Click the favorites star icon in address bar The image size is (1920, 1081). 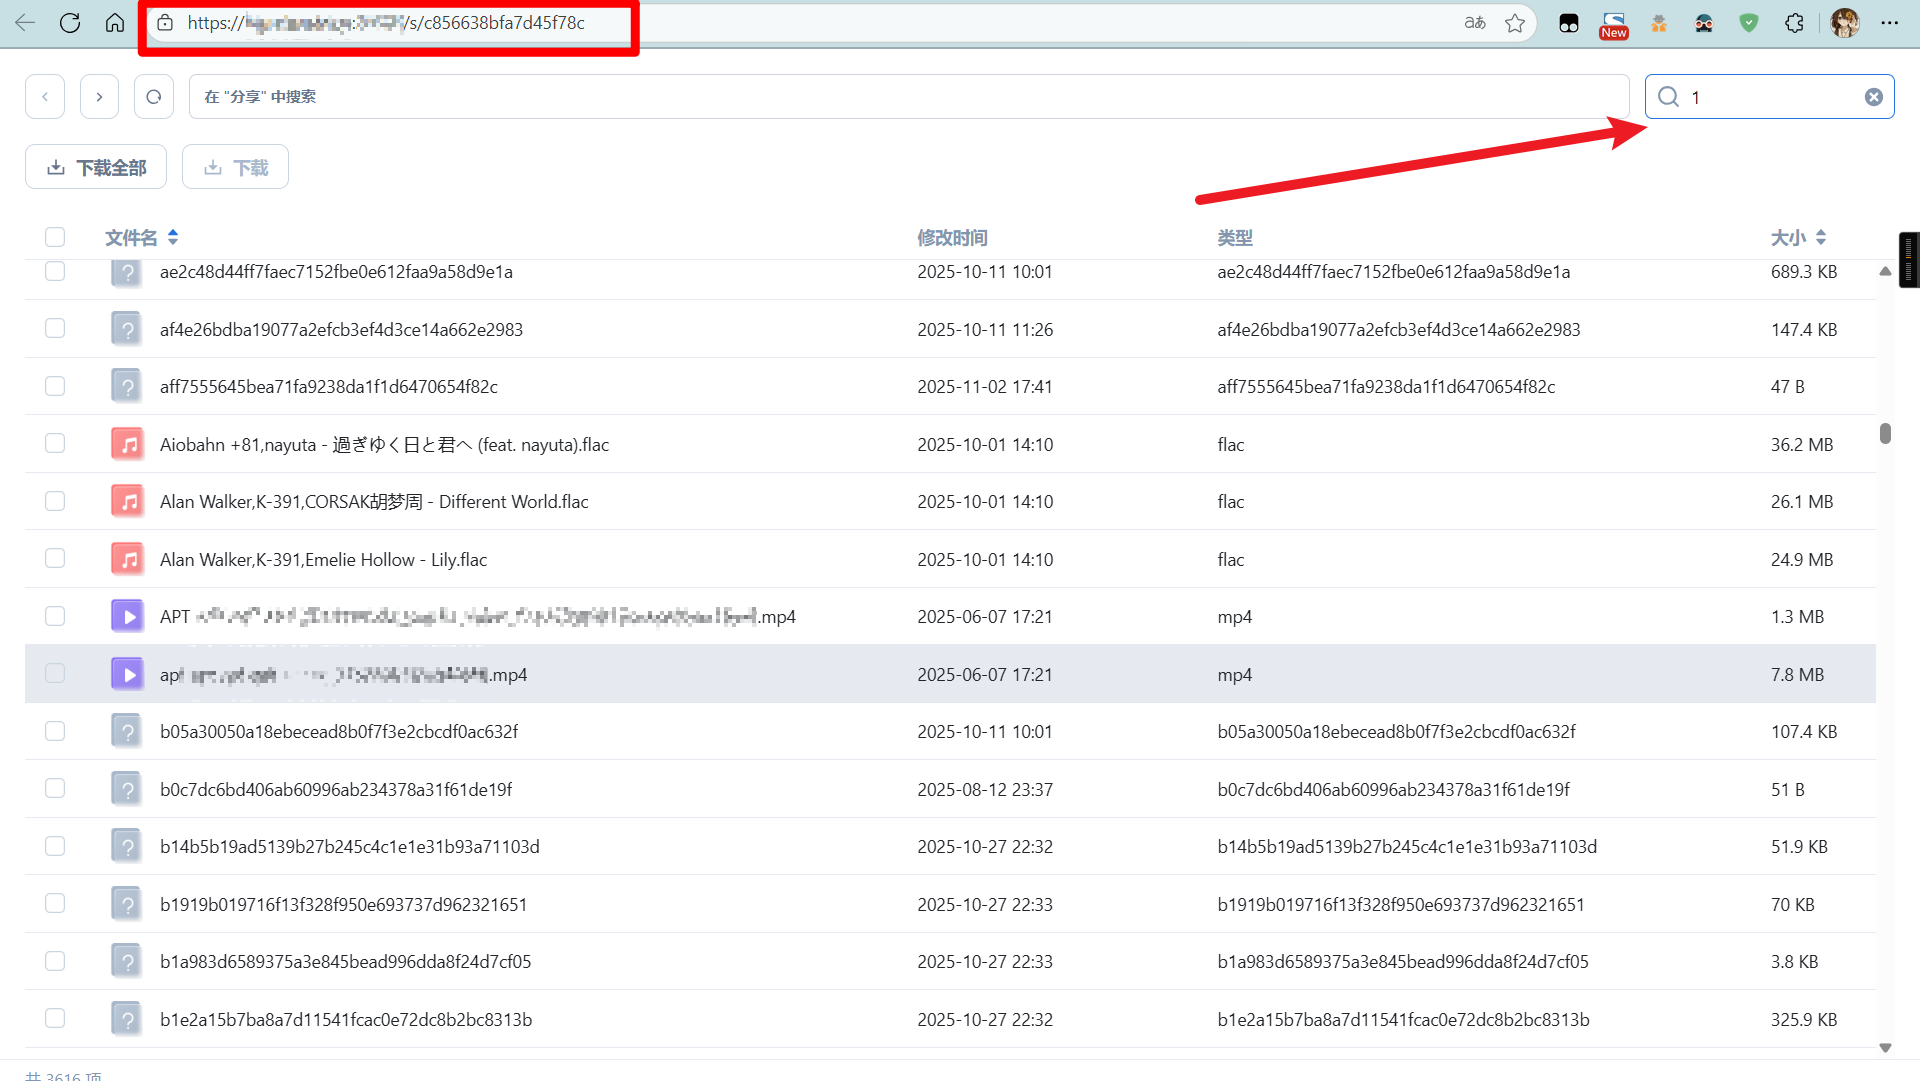pos(1515,23)
